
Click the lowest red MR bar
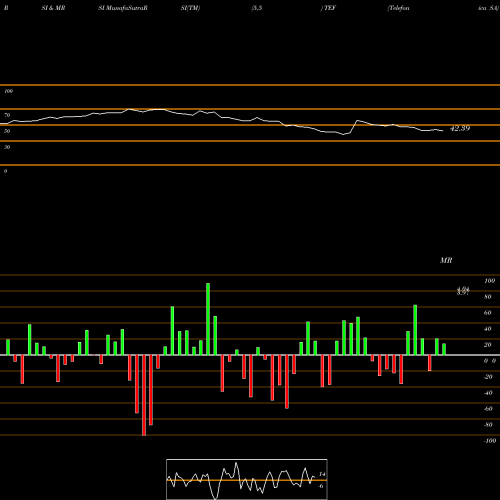(144, 395)
